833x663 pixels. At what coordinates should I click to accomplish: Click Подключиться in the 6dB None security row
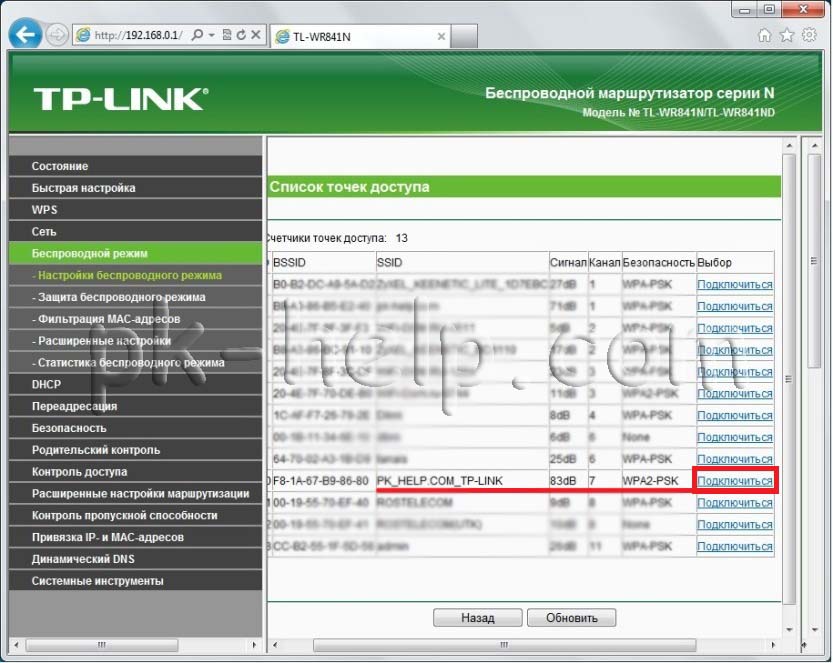point(735,437)
